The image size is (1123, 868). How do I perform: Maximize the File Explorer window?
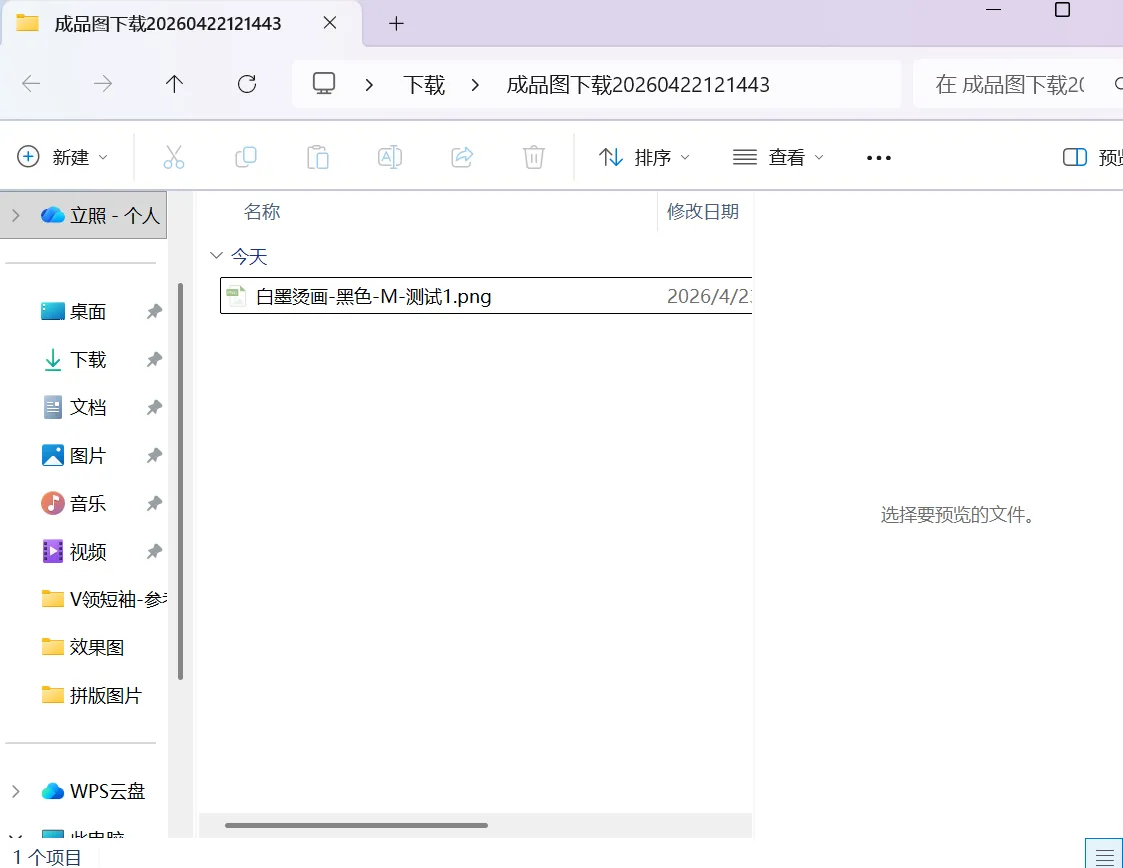point(1063,10)
